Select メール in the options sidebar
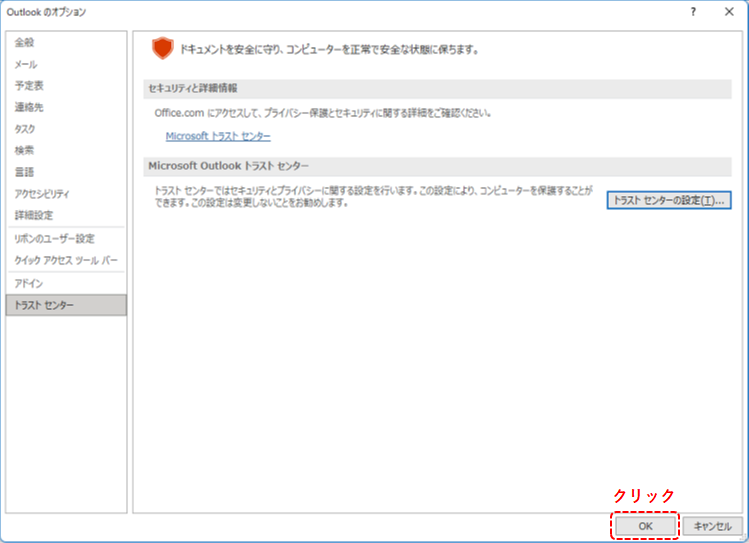Image resolution: width=749 pixels, height=543 pixels. (x=66, y=64)
